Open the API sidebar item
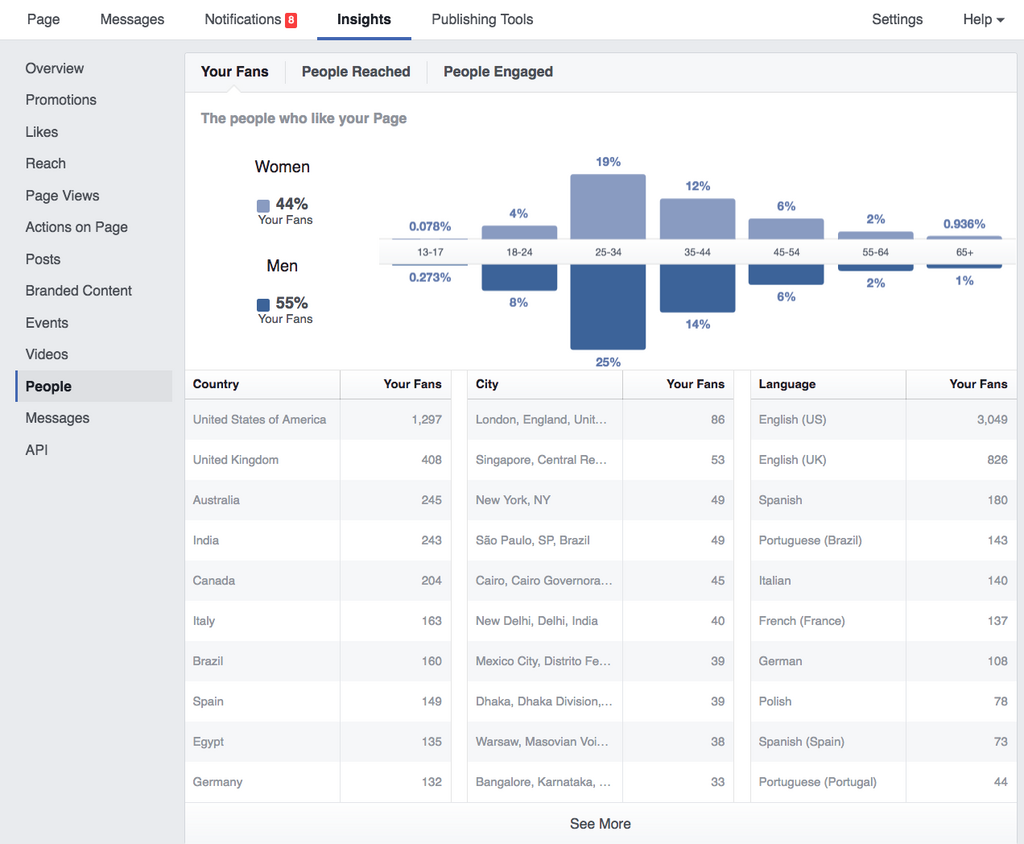 coord(37,450)
